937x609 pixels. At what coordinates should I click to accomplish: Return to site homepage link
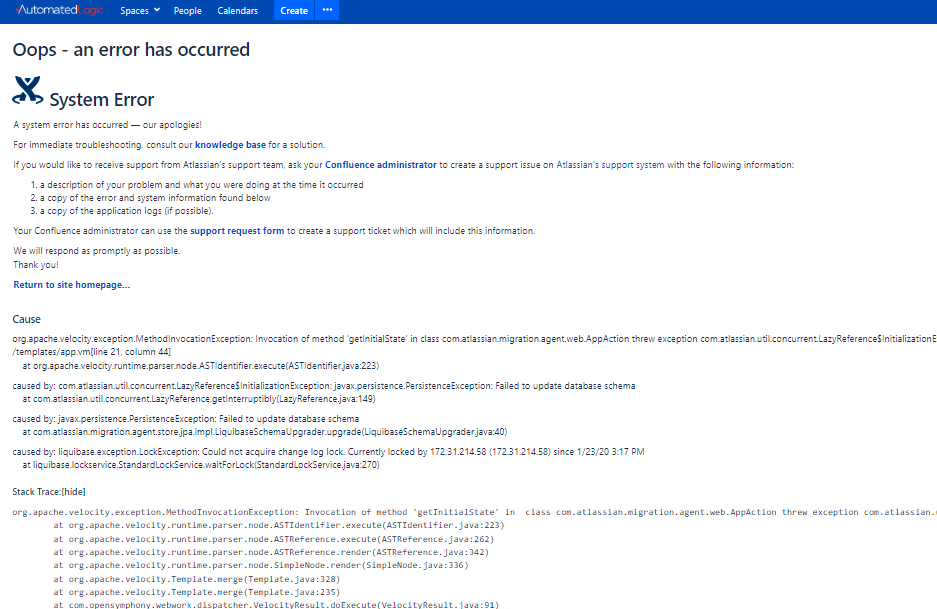pos(72,285)
